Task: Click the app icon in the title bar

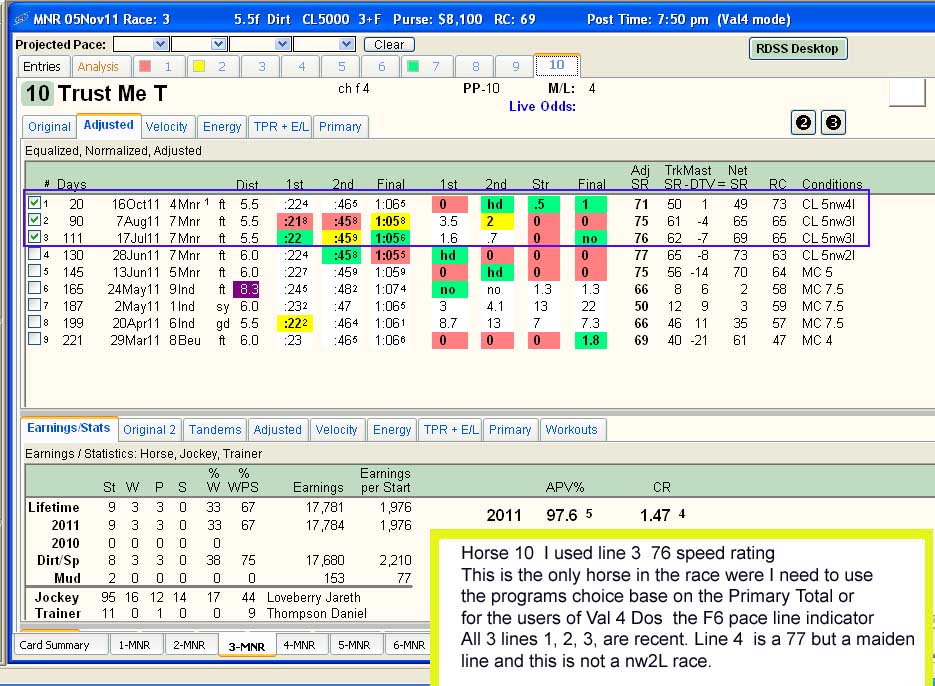Action: [x=21, y=18]
